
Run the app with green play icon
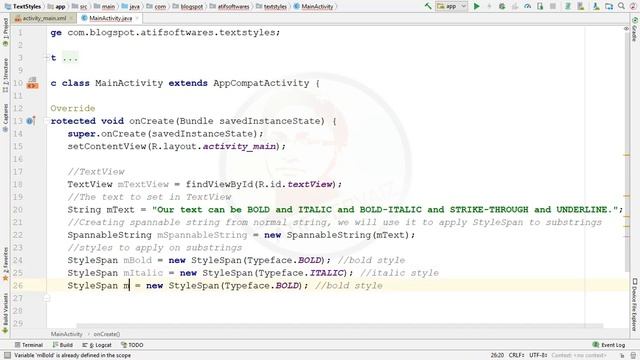(x=476, y=6)
